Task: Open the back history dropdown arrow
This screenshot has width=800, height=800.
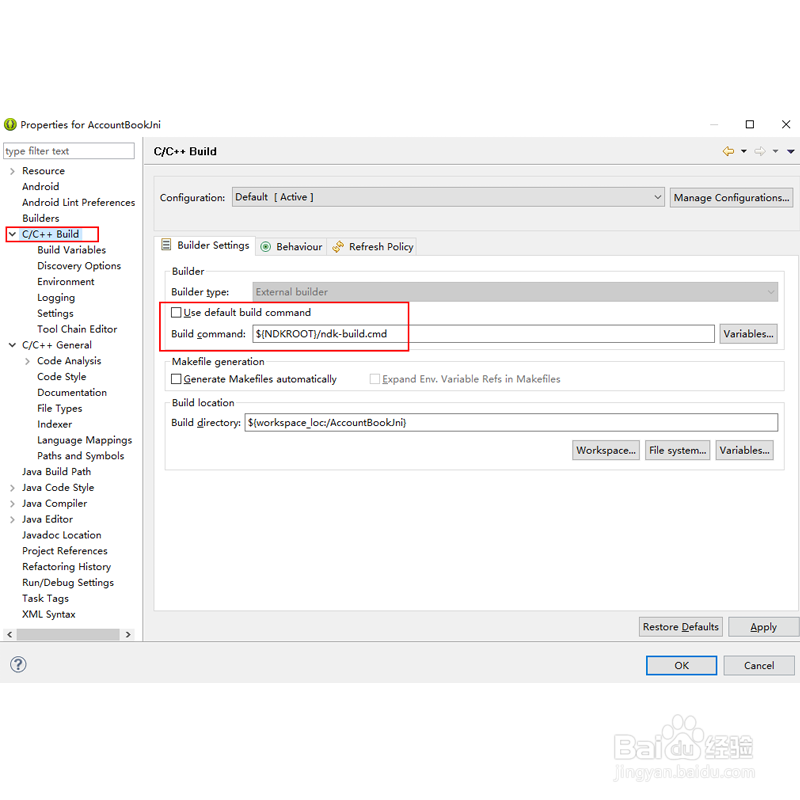Action: point(743,151)
